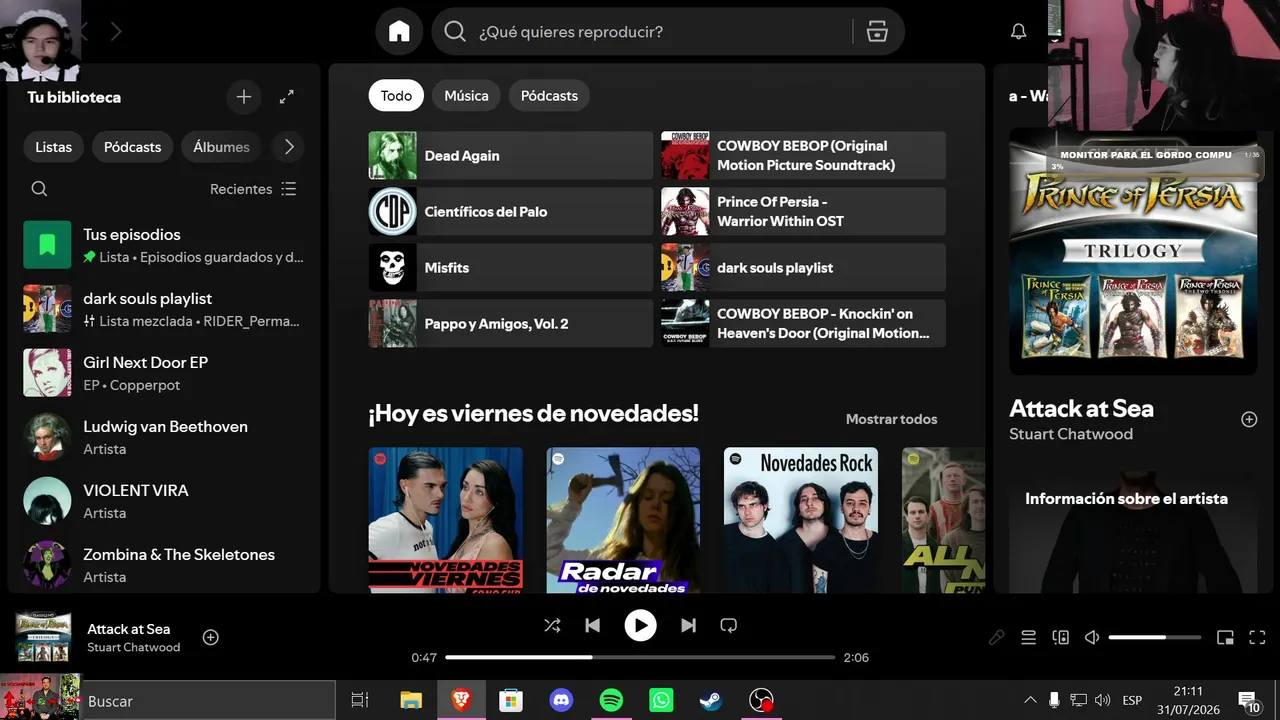Image resolution: width=1280 pixels, height=720 pixels.
Task: Open Prince Of Persia Warrior Within OST tile
Action: pyautogui.click(x=803, y=212)
